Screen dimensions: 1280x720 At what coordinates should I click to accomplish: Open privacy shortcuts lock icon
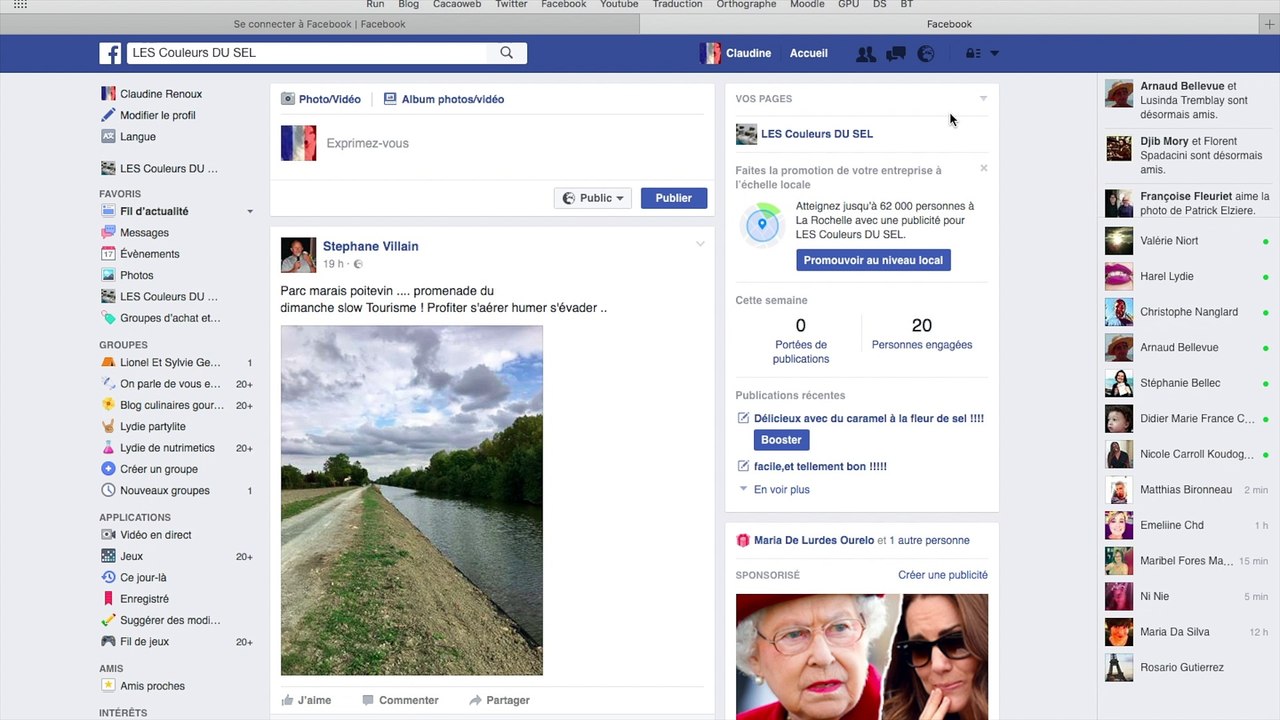click(x=973, y=54)
